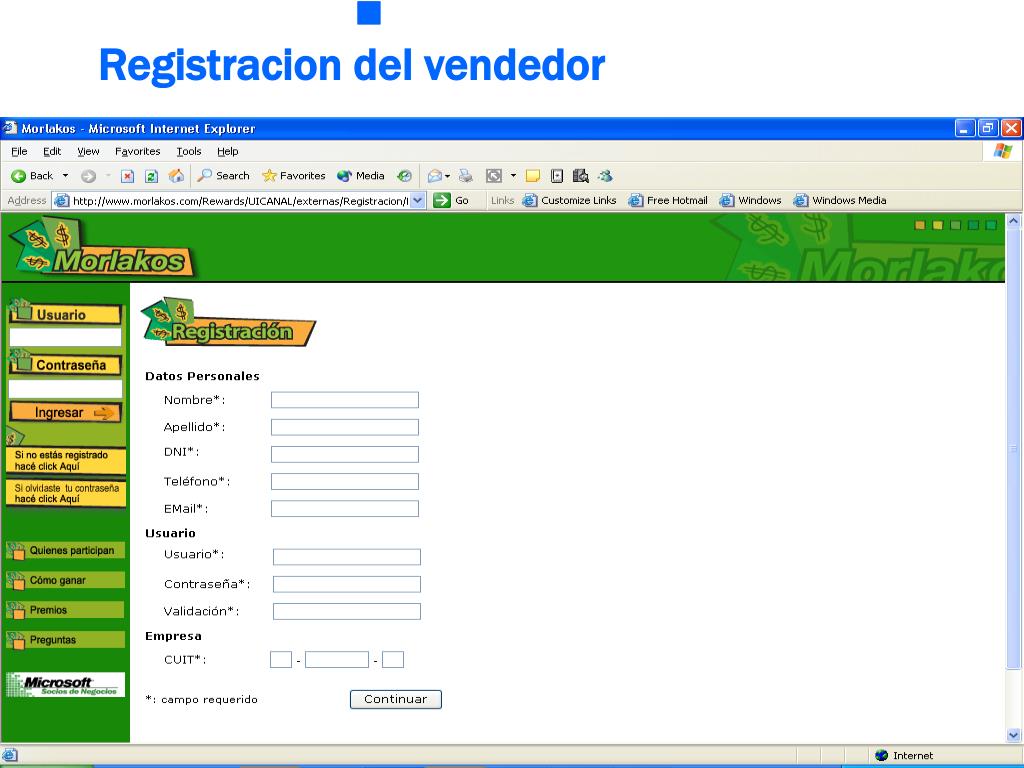Go to the Home page icon
Image resolution: width=1024 pixels, height=768 pixels.
coord(176,176)
